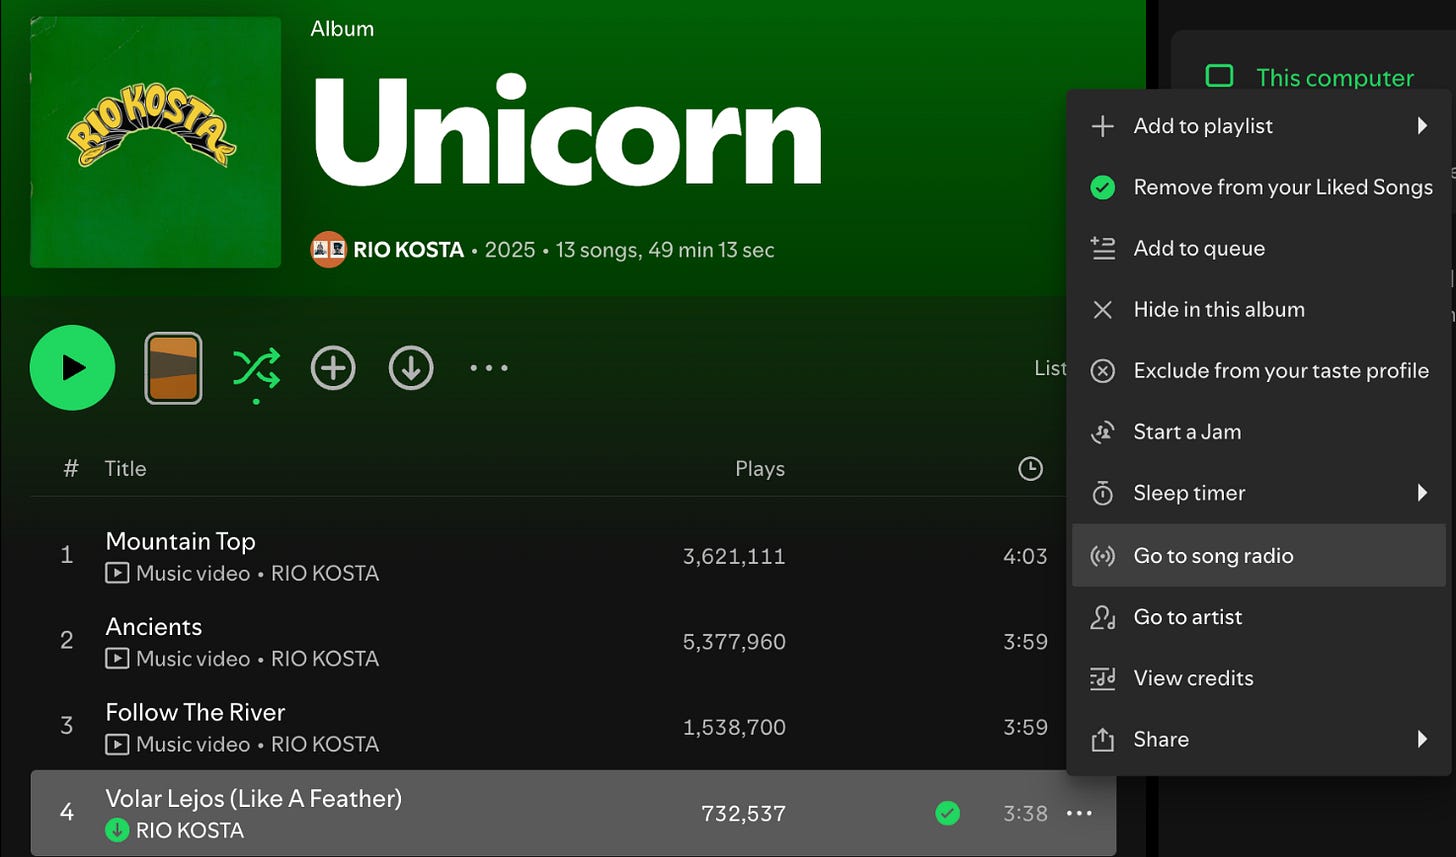Image resolution: width=1456 pixels, height=857 pixels.
Task: Open RIO KOSTA artist link in album header
Action: (408, 250)
